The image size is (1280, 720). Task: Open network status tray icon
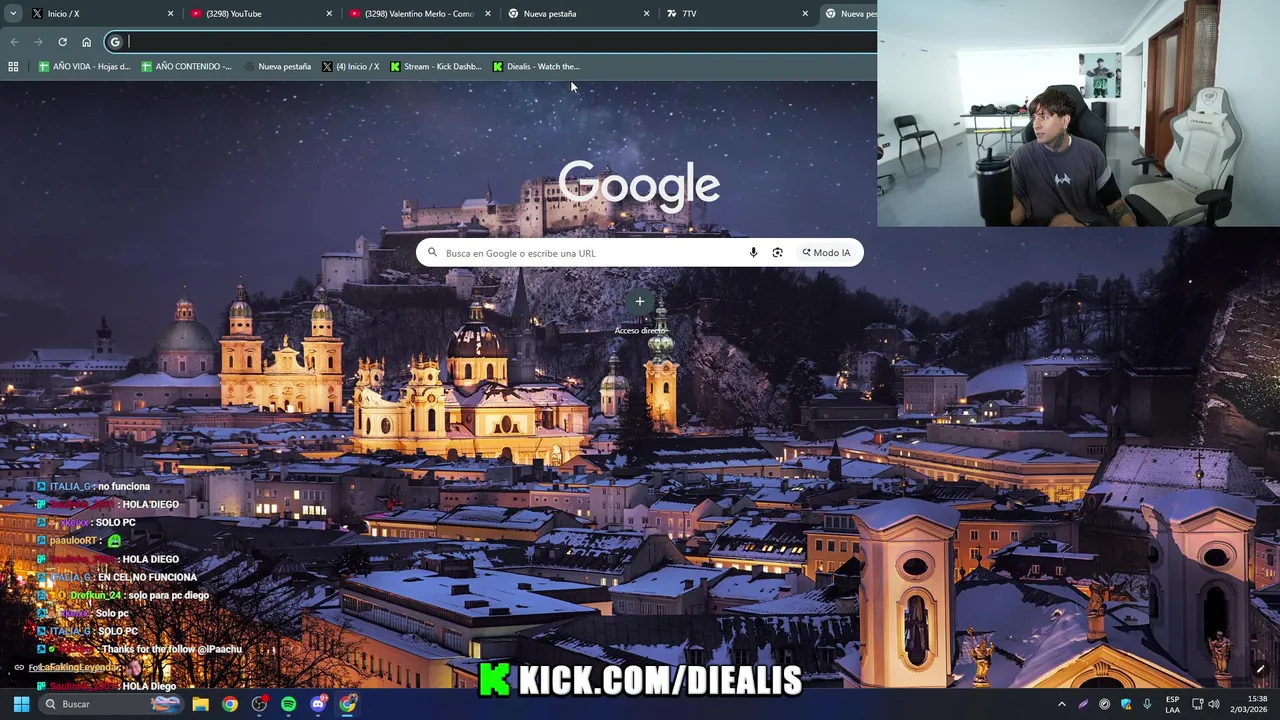[x=1196, y=704]
